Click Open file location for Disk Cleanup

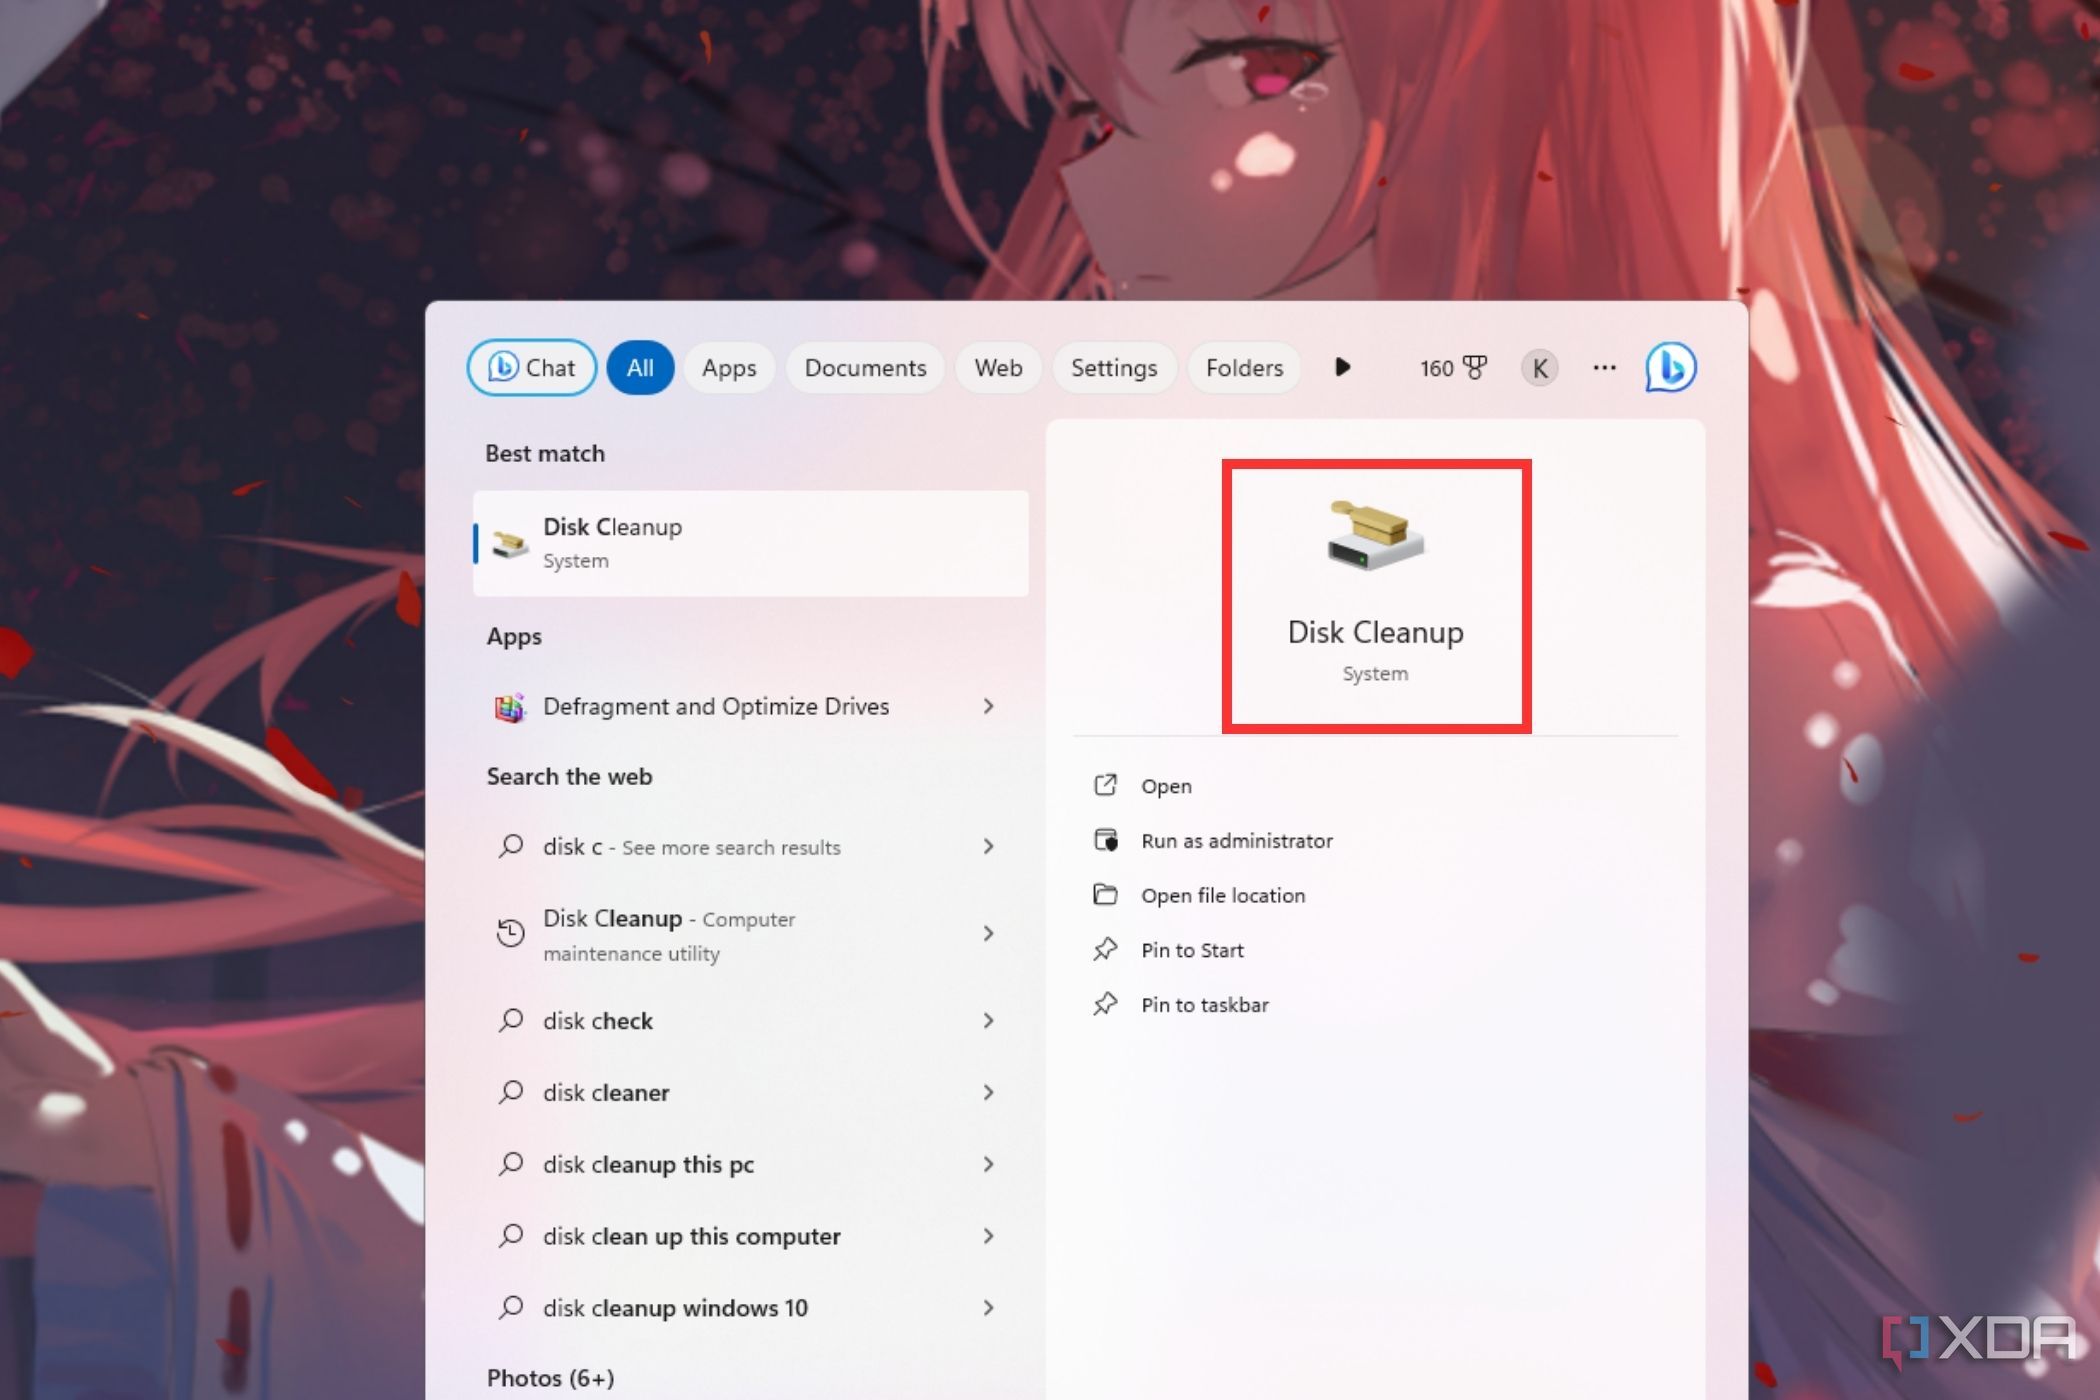1223,894
